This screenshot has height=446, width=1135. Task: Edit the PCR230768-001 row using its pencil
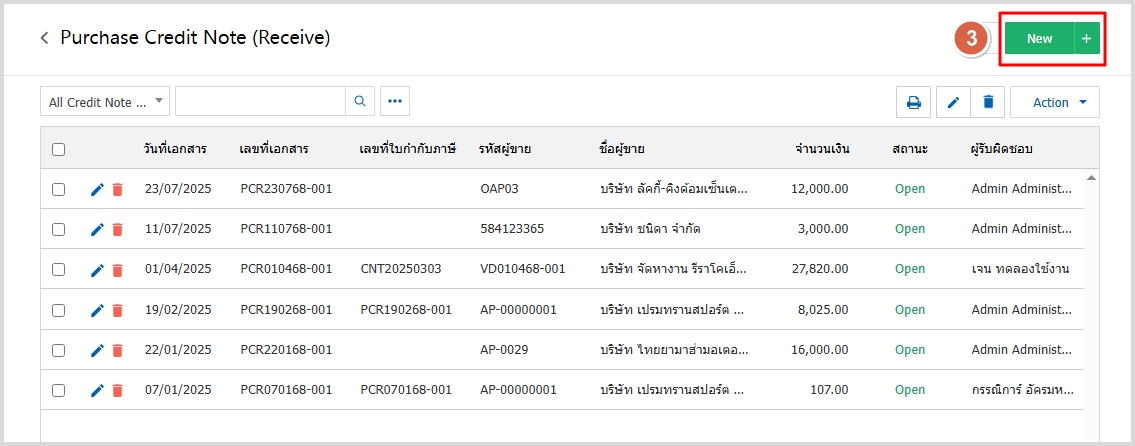tap(97, 189)
